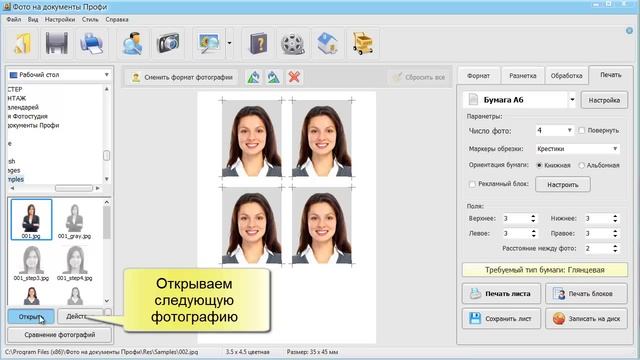Enable the Рекламный блок checkbox
This screenshot has height=360, width=640.
(x=472, y=184)
